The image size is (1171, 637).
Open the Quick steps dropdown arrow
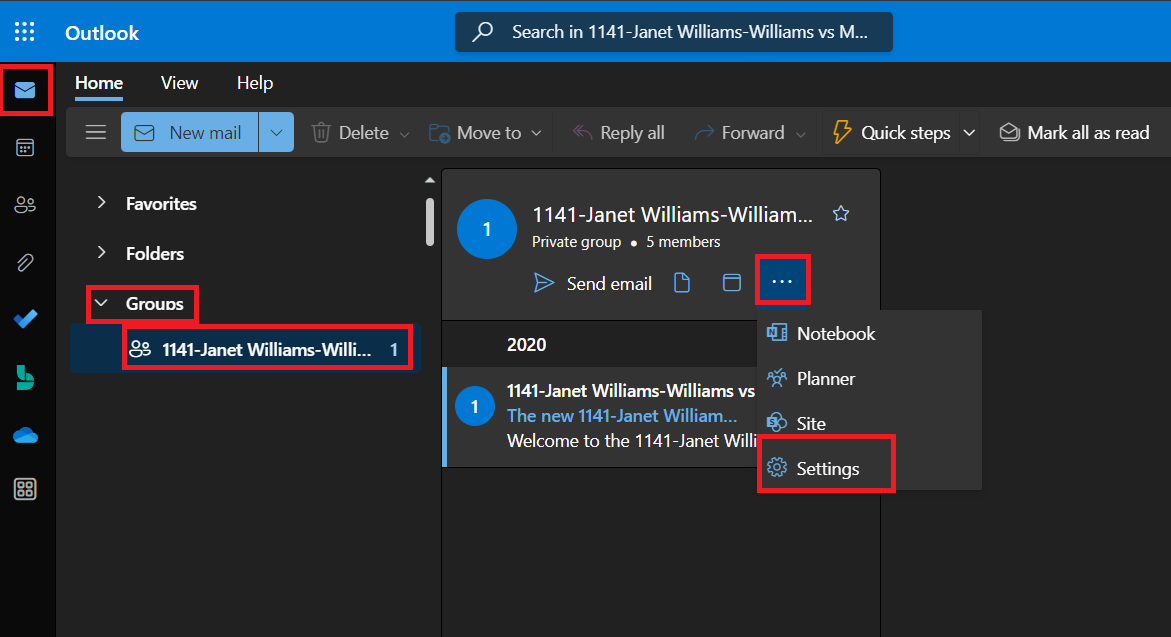coord(968,133)
